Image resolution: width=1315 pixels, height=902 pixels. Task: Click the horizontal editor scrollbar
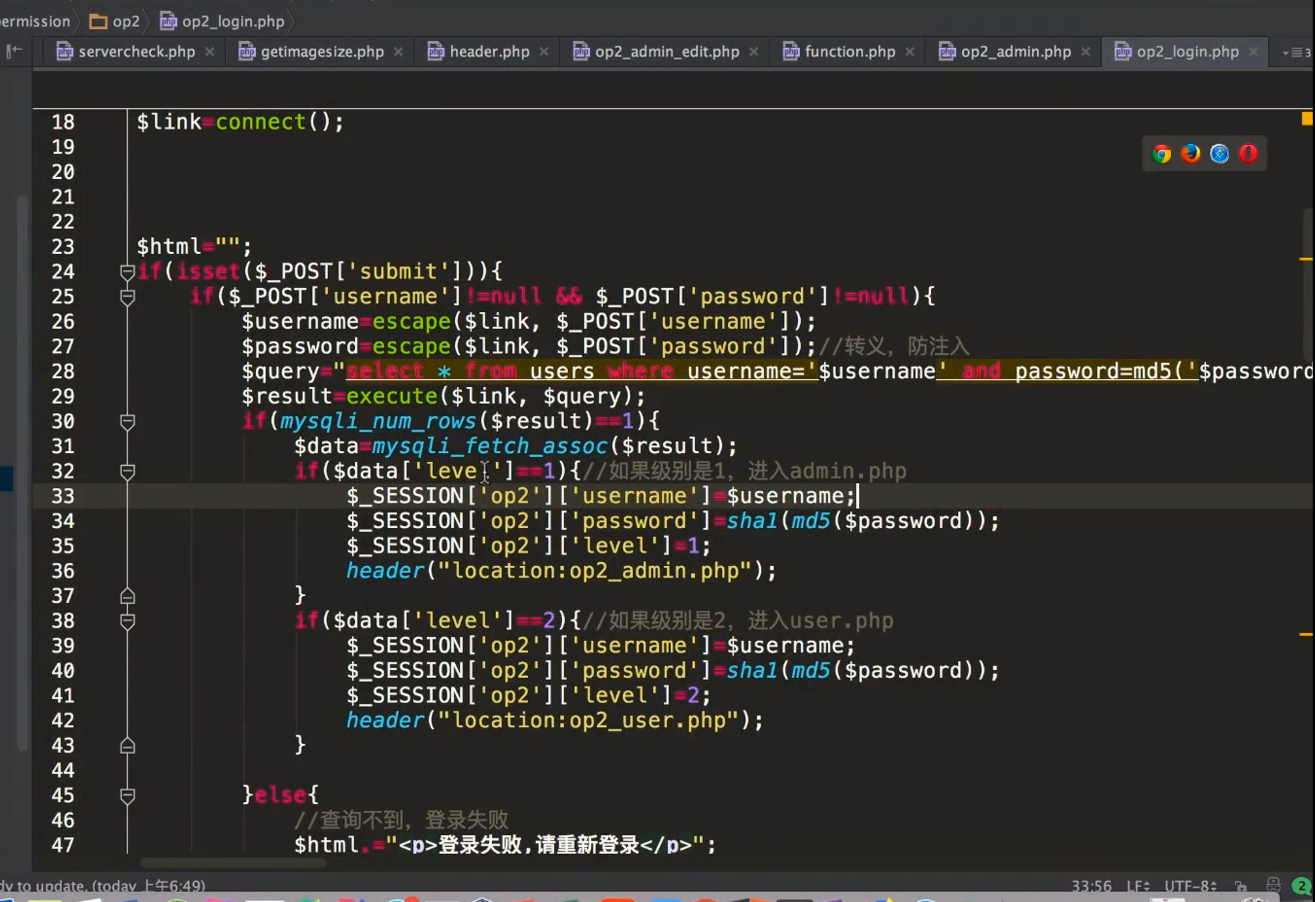click(x=232, y=862)
